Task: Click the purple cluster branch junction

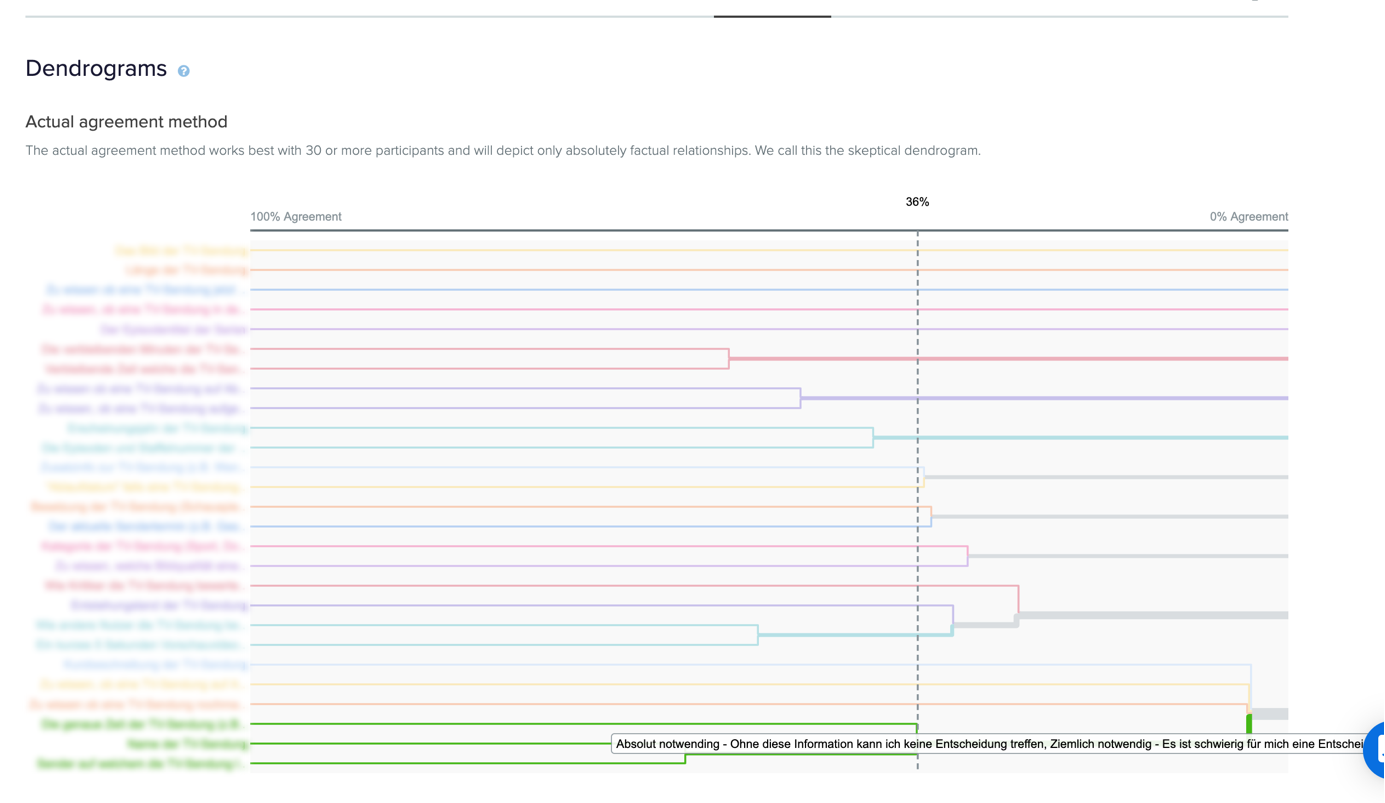Action: pos(801,398)
